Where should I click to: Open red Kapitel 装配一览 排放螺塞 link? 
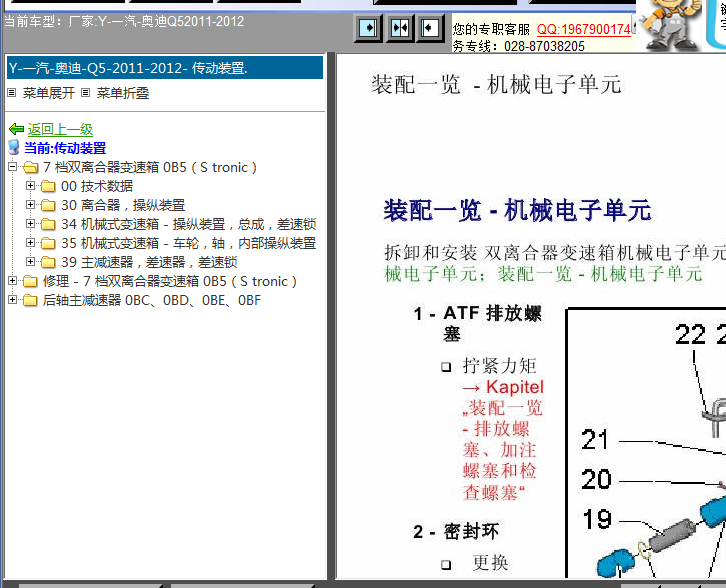503,439
